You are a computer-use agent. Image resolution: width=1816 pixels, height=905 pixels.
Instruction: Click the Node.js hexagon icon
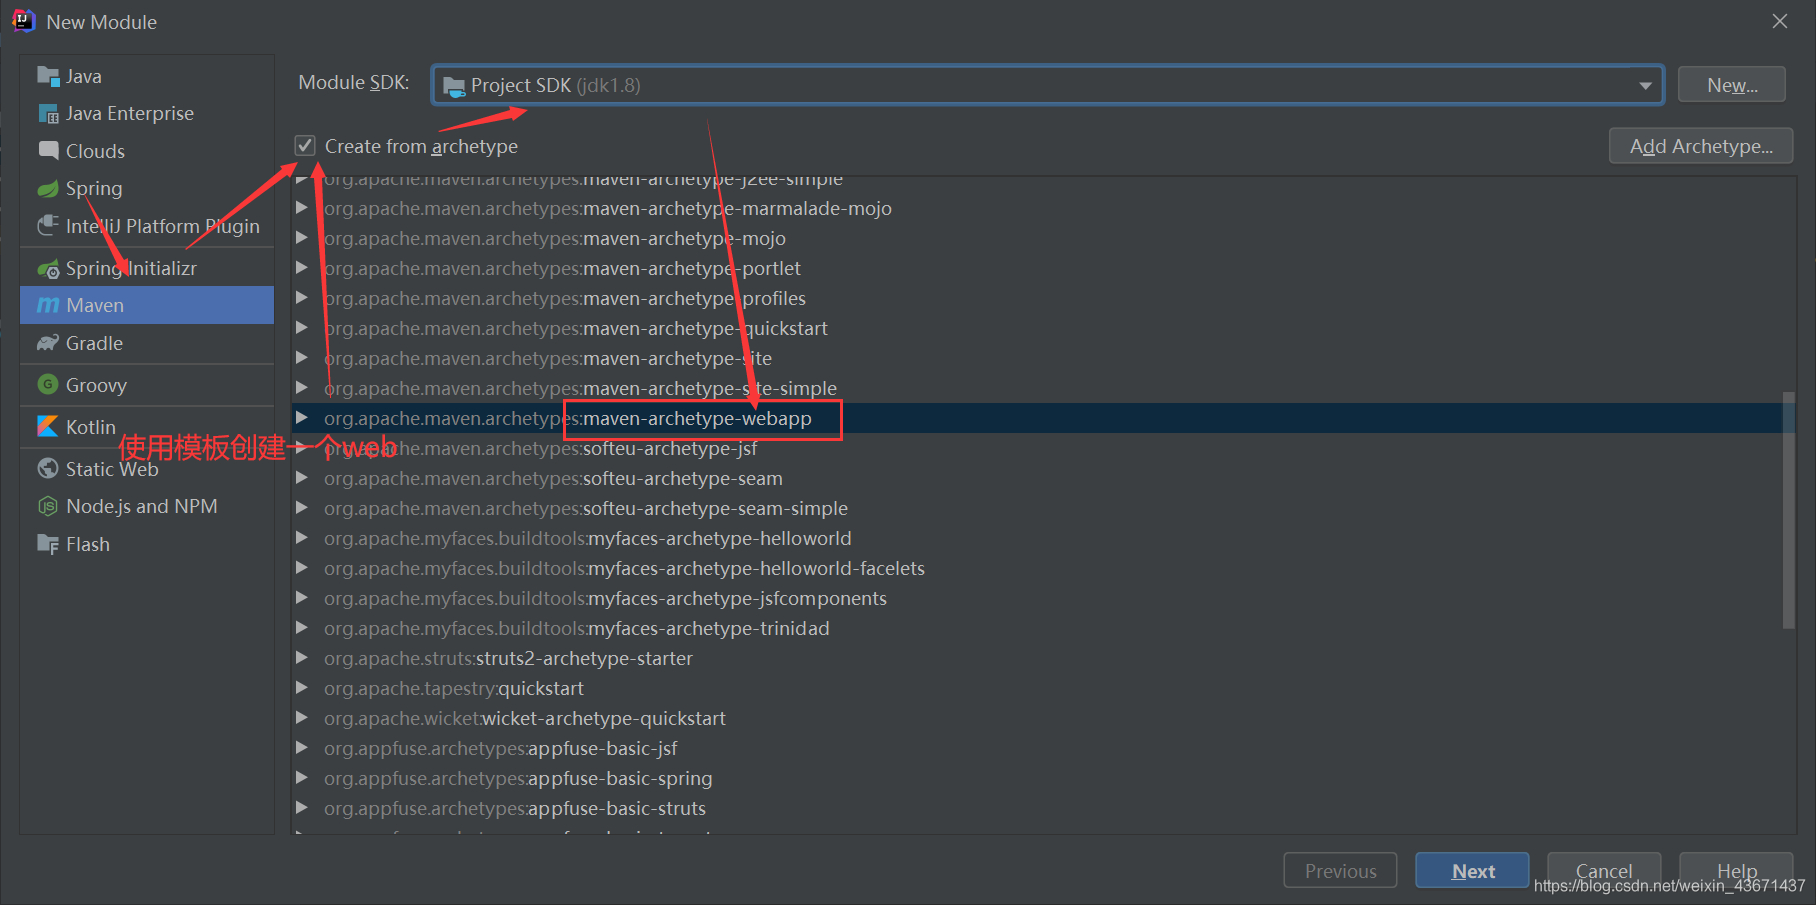pos(48,507)
